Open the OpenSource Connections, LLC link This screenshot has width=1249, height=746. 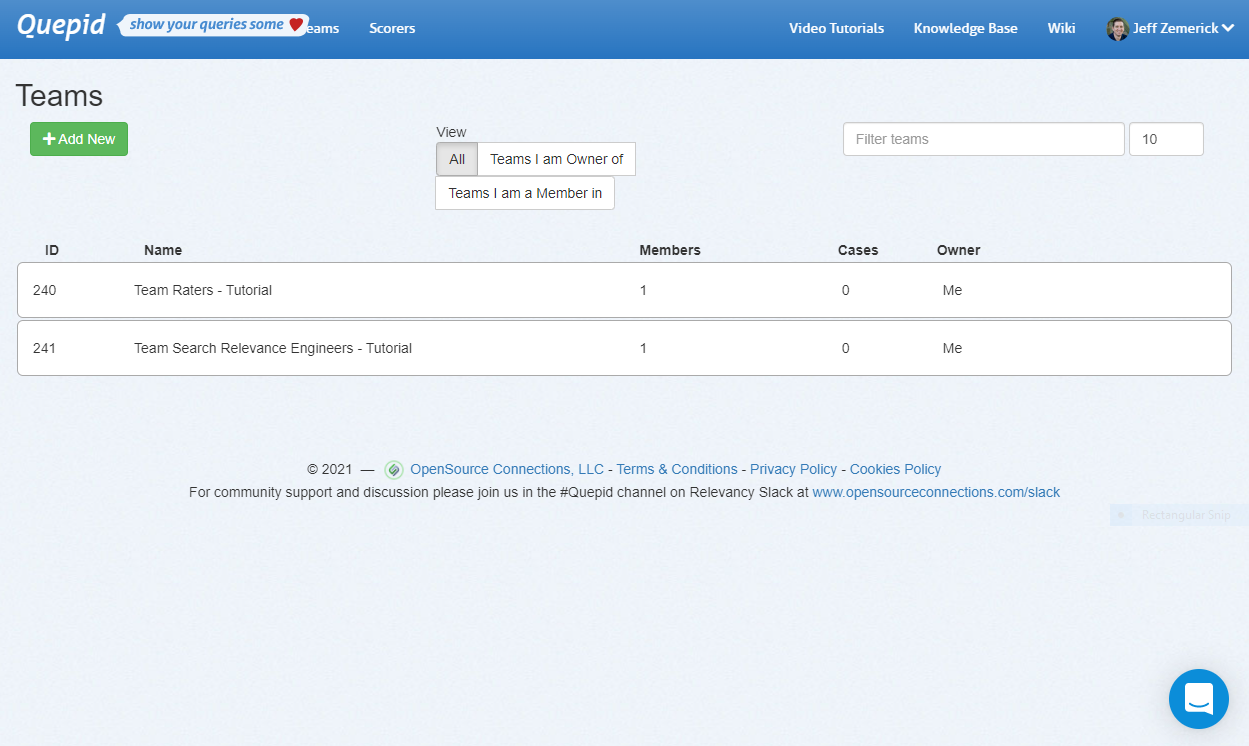[507, 469]
